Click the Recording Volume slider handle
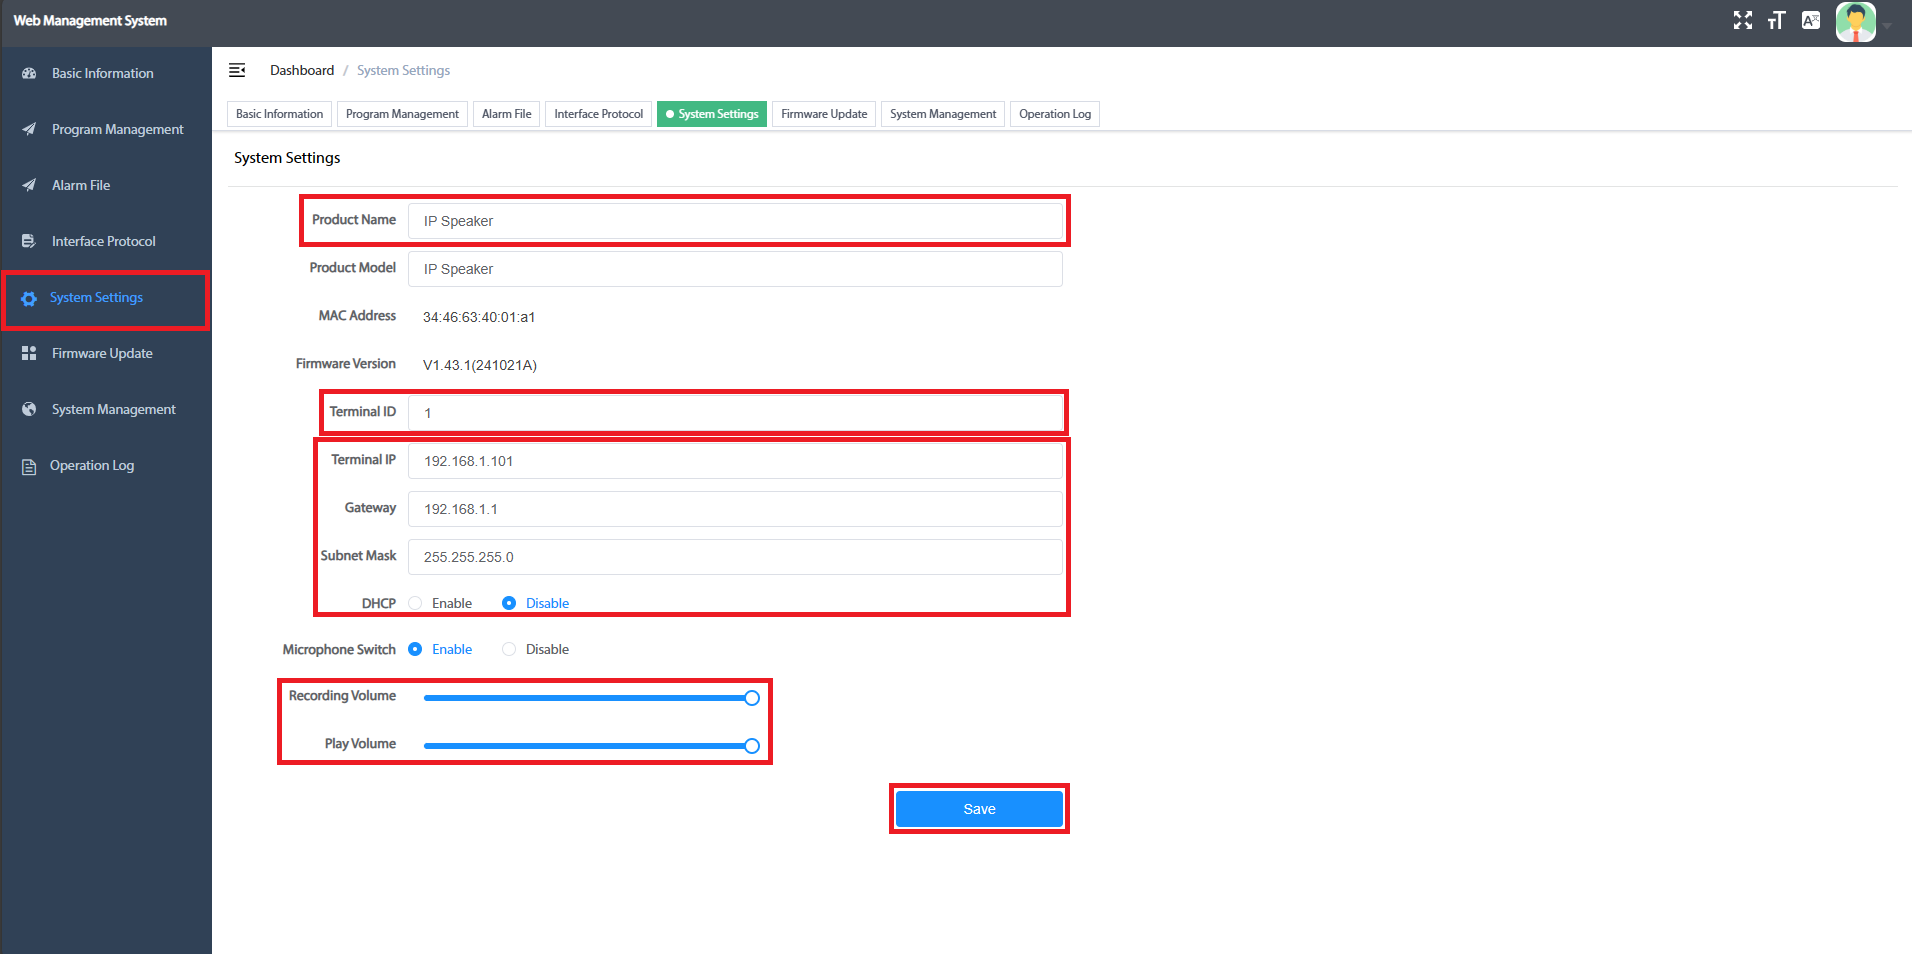The image size is (1912, 954). 752,698
